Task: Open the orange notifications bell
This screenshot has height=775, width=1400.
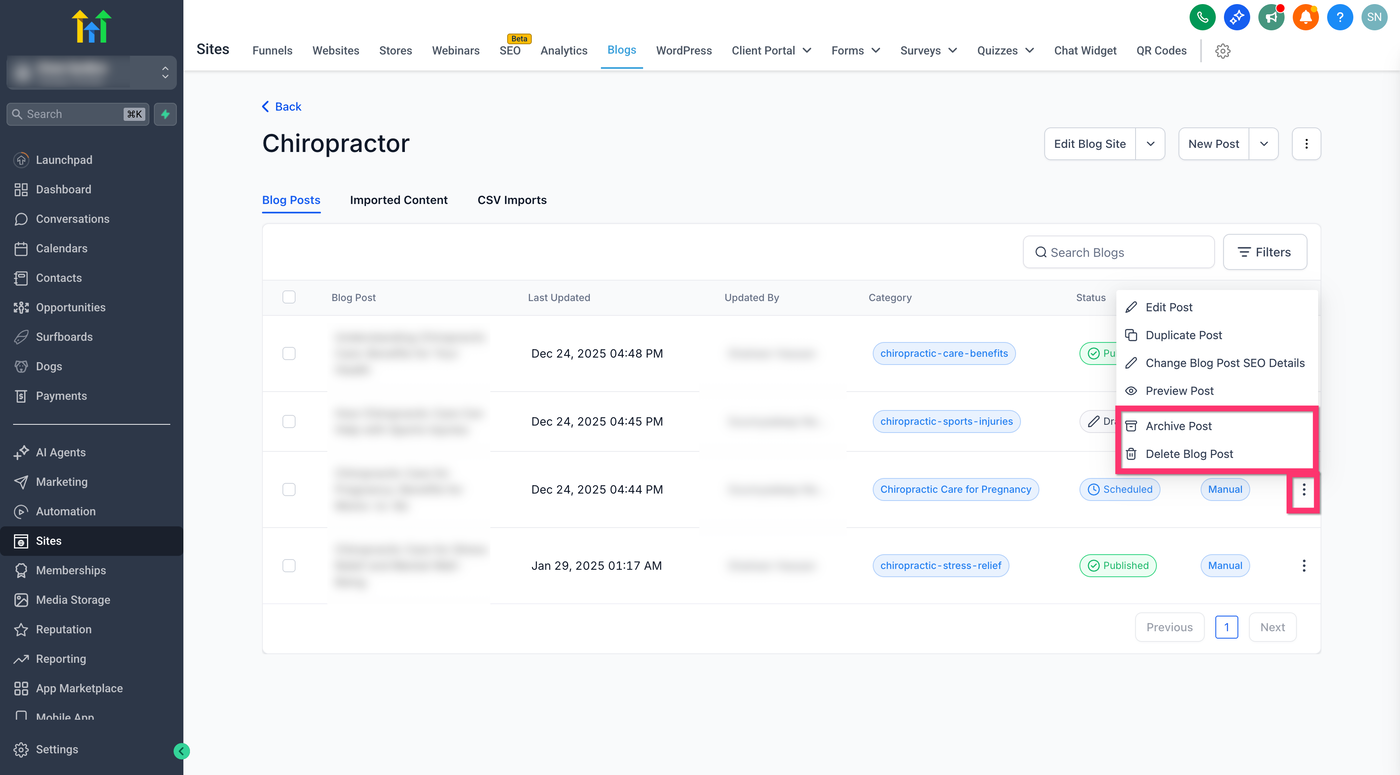Action: click(1306, 17)
